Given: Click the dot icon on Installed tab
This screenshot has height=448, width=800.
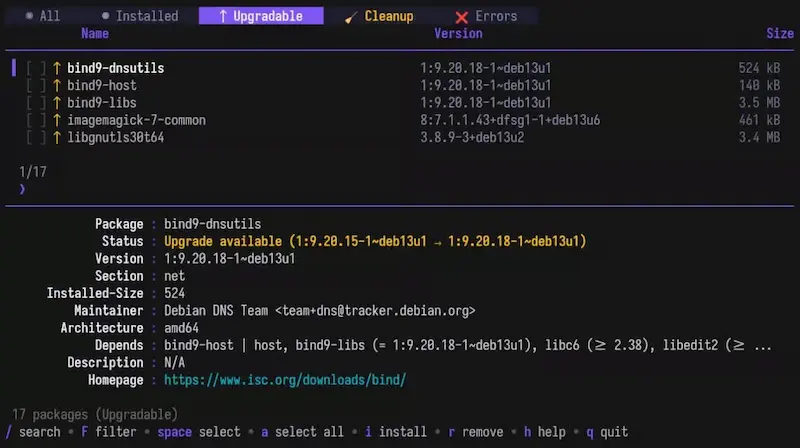Looking at the screenshot, I should pos(106,16).
